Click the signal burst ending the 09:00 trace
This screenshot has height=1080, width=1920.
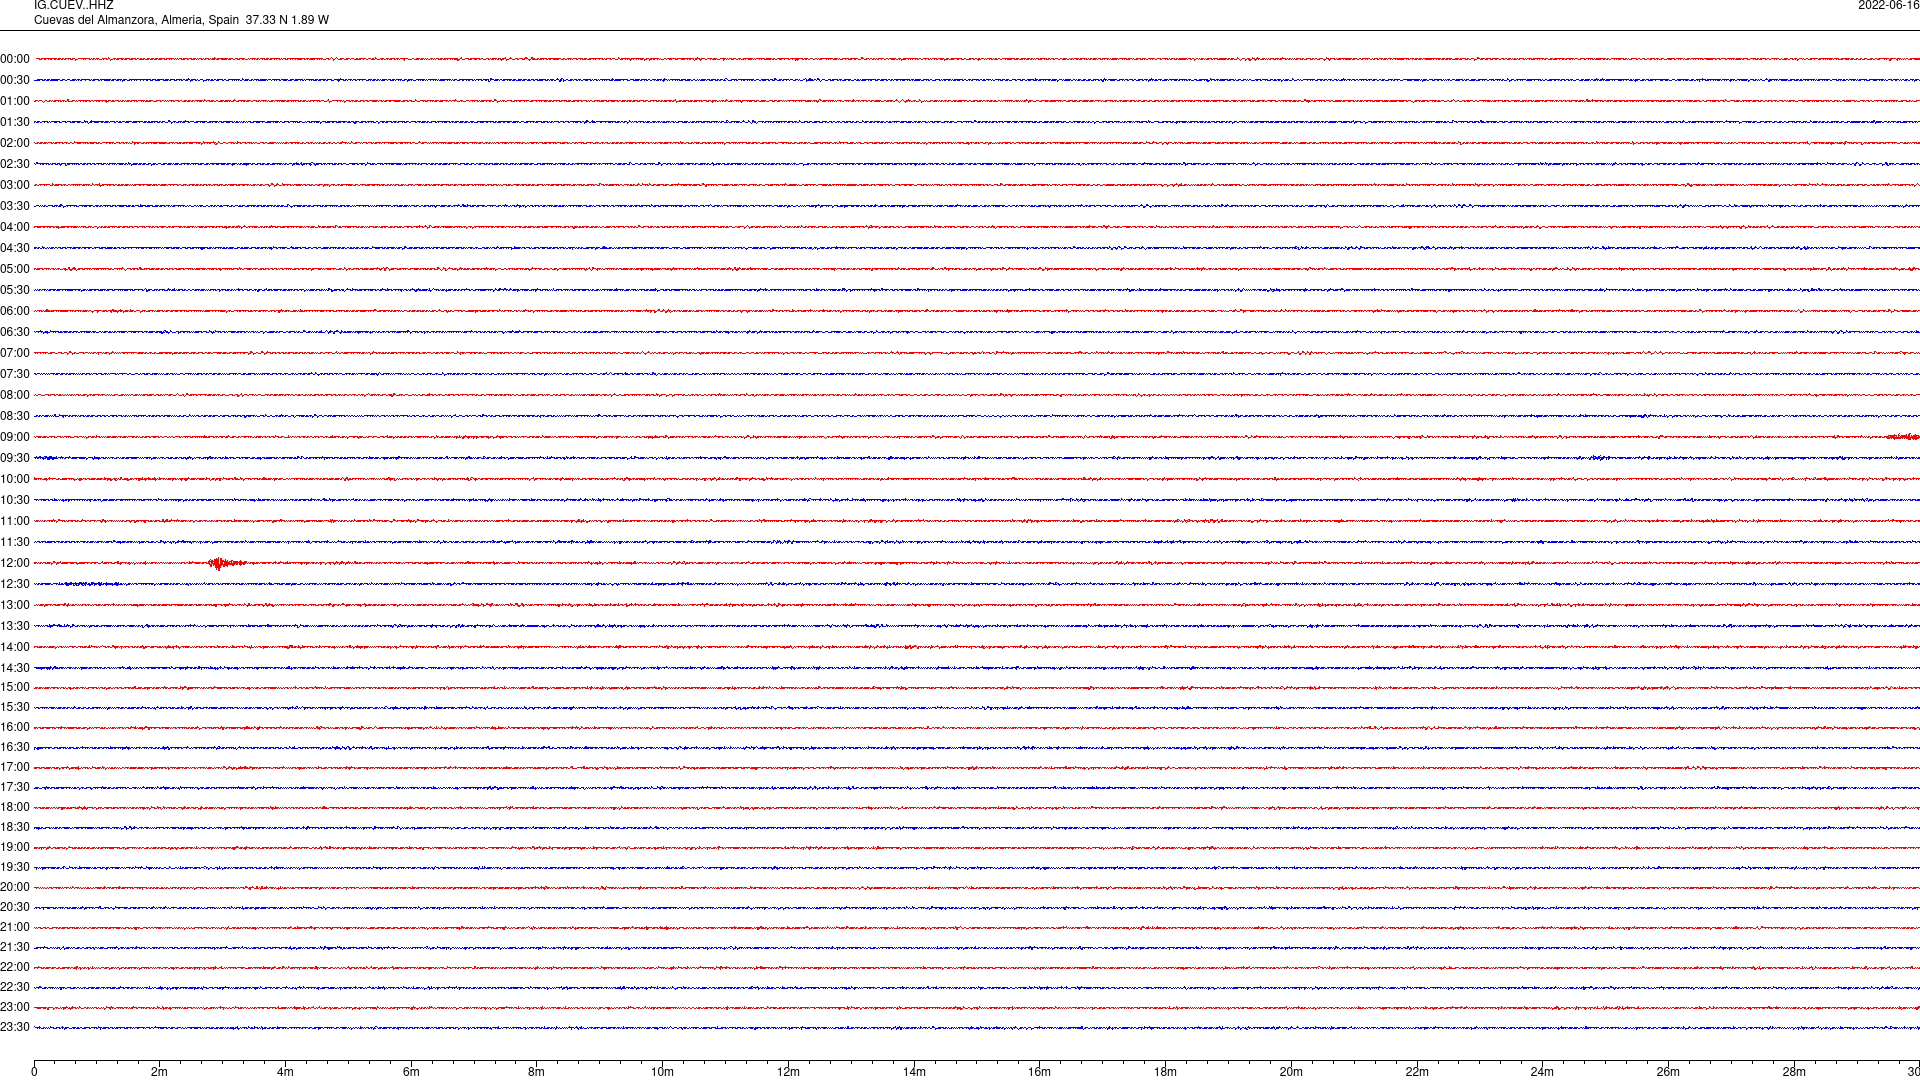[x=1902, y=437]
